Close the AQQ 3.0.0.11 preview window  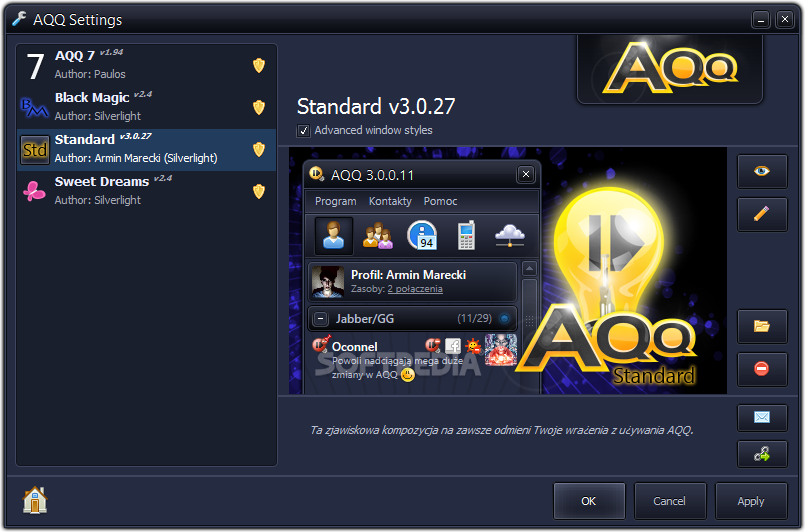pyautogui.click(x=526, y=175)
